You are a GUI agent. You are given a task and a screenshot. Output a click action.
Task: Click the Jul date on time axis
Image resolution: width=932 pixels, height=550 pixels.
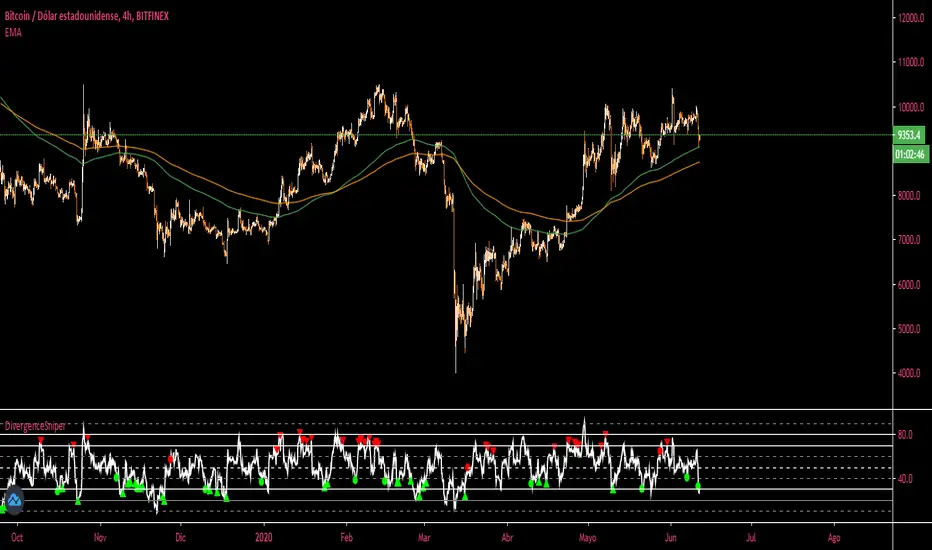point(751,538)
